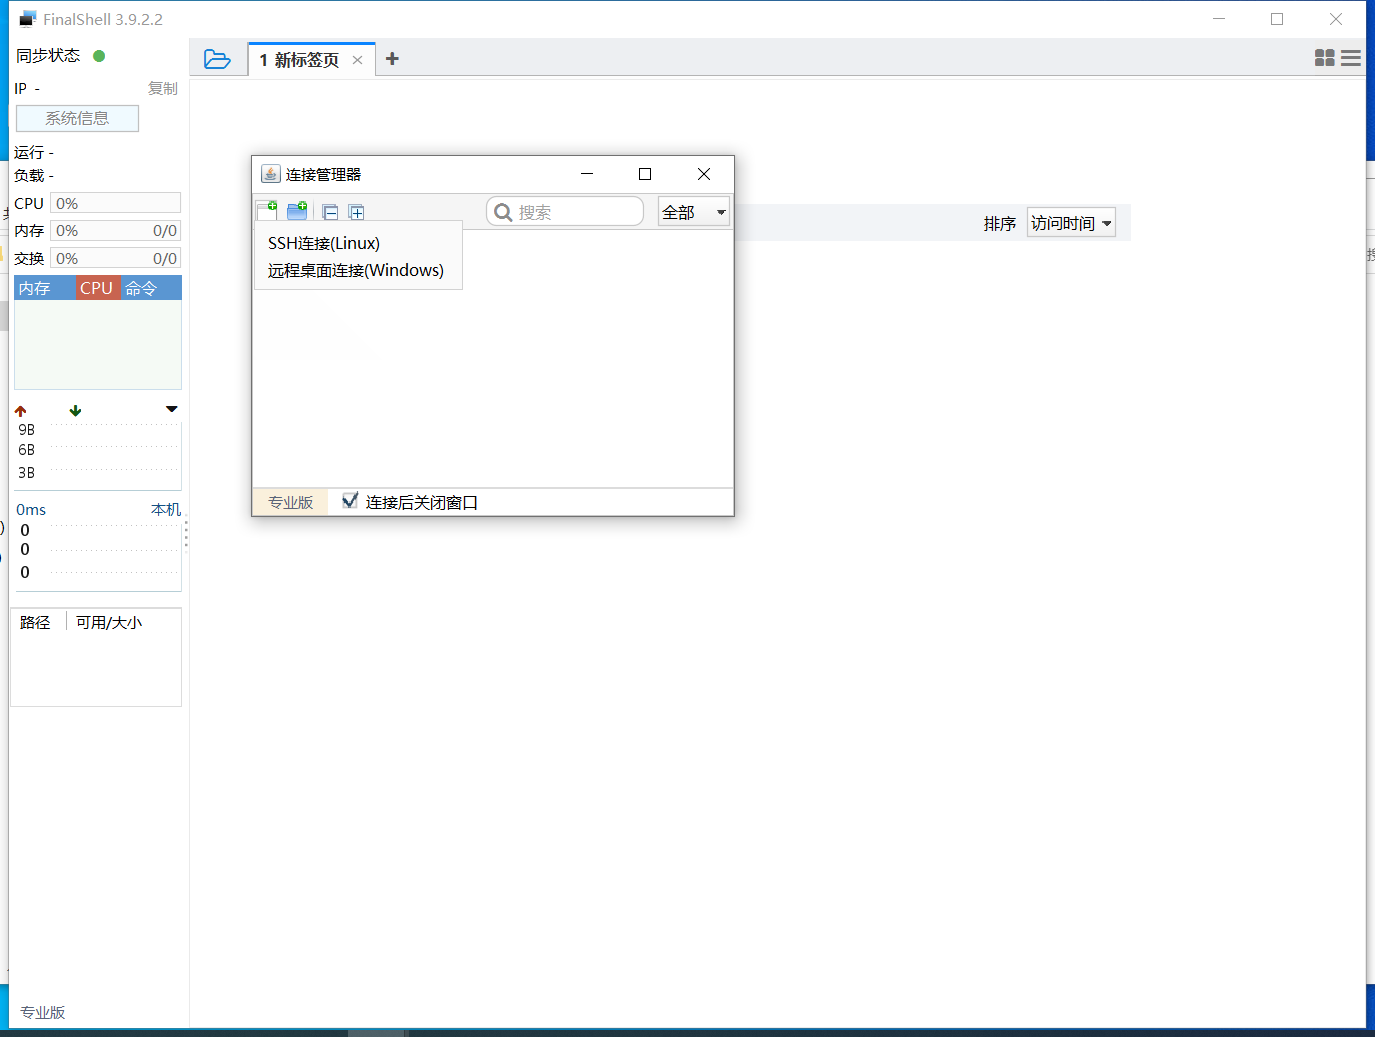This screenshot has width=1375, height=1037.
Task: Toggle the 连接后关闭窗口 checkbox
Action: (350, 501)
